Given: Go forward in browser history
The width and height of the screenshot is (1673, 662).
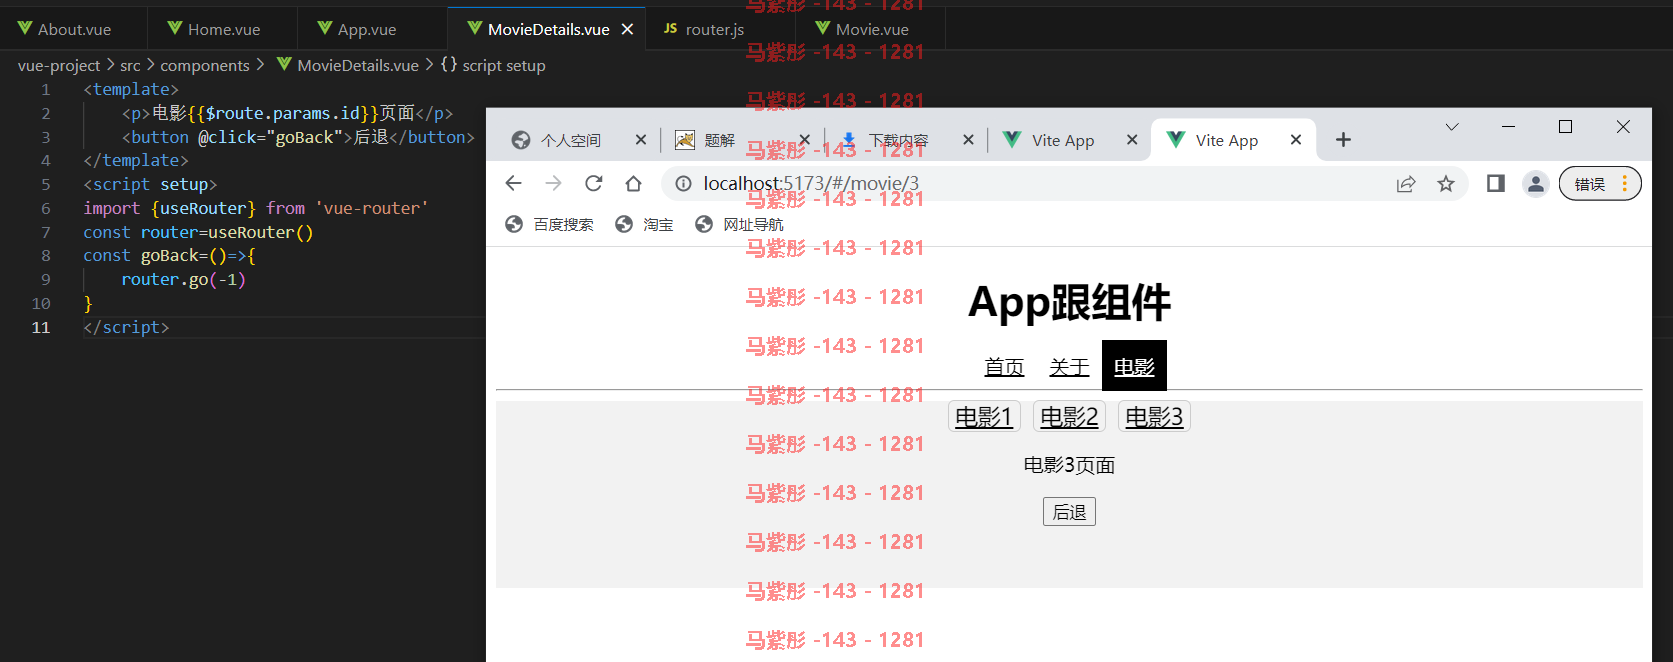Looking at the screenshot, I should coord(553,183).
